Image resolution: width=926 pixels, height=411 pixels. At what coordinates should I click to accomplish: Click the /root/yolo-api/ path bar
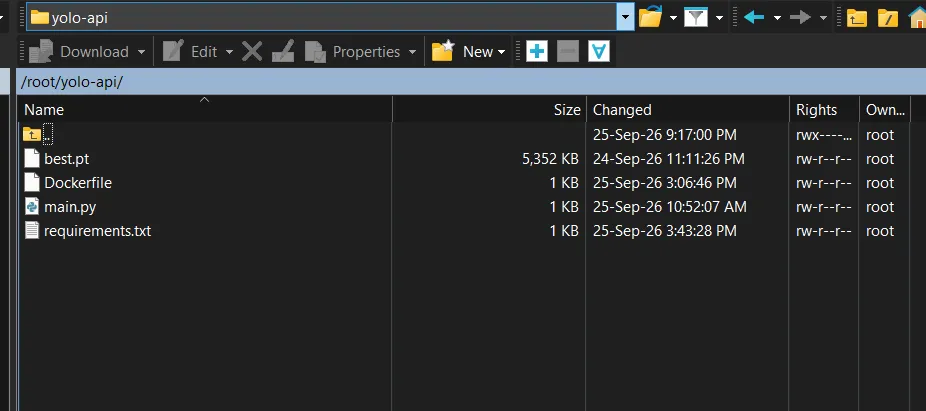click(472, 82)
